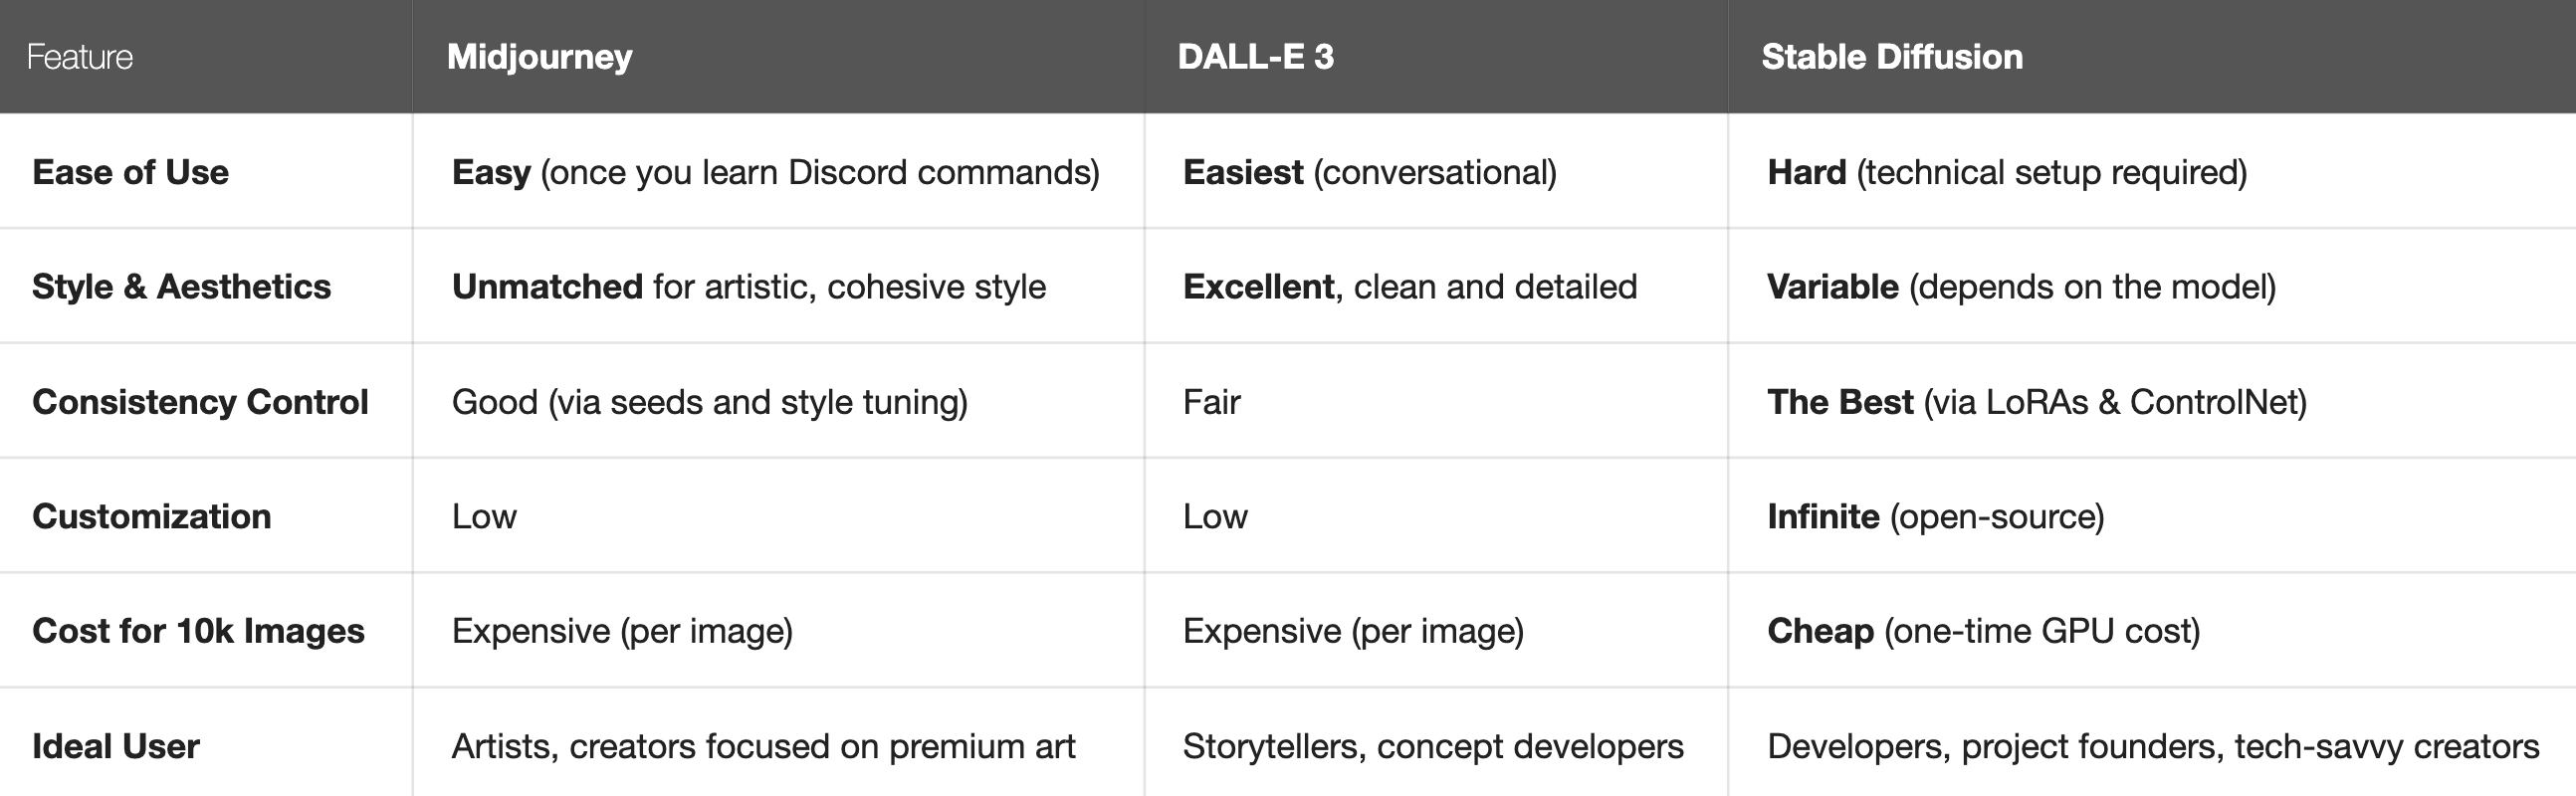Click the Storytellers, concept developers cell
Screen dimensions: 2576x796
[1432, 746]
